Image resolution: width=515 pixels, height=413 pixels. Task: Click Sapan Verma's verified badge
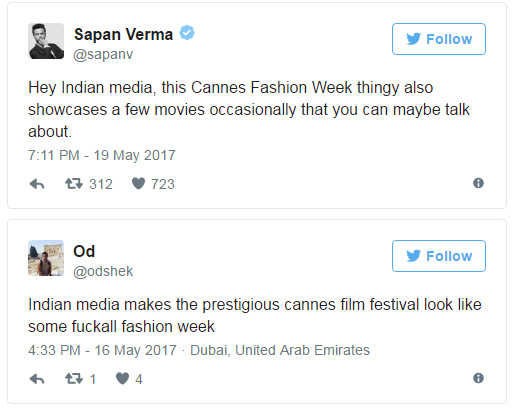pyautogui.click(x=187, y=33)
